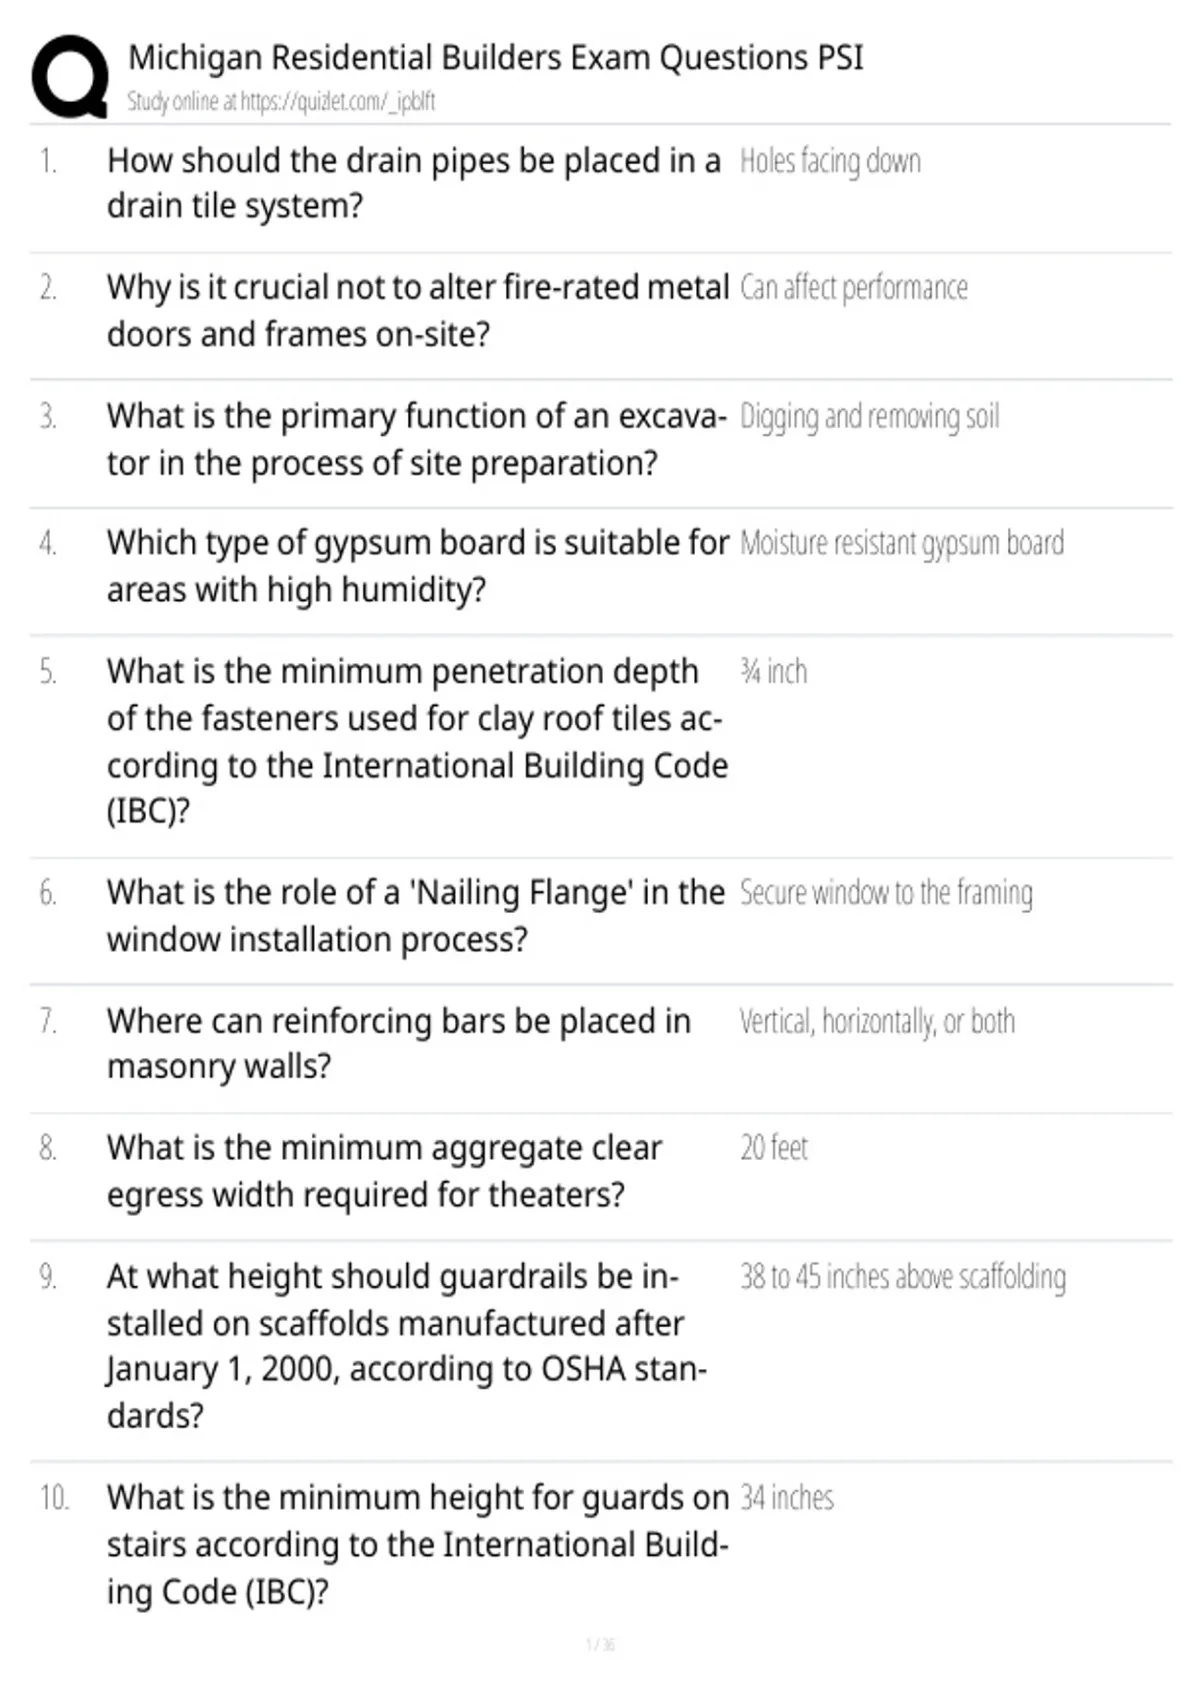This screenshot has width=1200, height=1700.
Task: Select question 5 about clay roof tile fasteners
Action: 418,741
